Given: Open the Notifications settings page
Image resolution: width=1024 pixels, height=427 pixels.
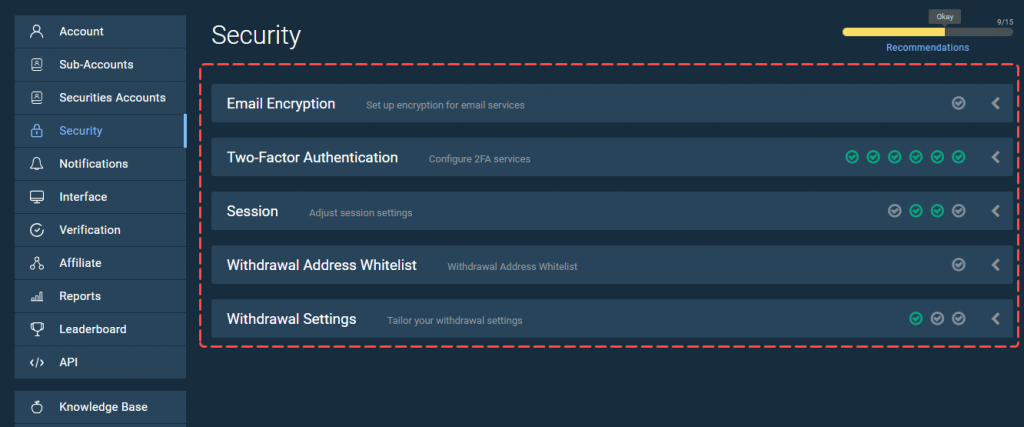Looking at the screenshot, I should pyautogui.click(x=100, y=164).
